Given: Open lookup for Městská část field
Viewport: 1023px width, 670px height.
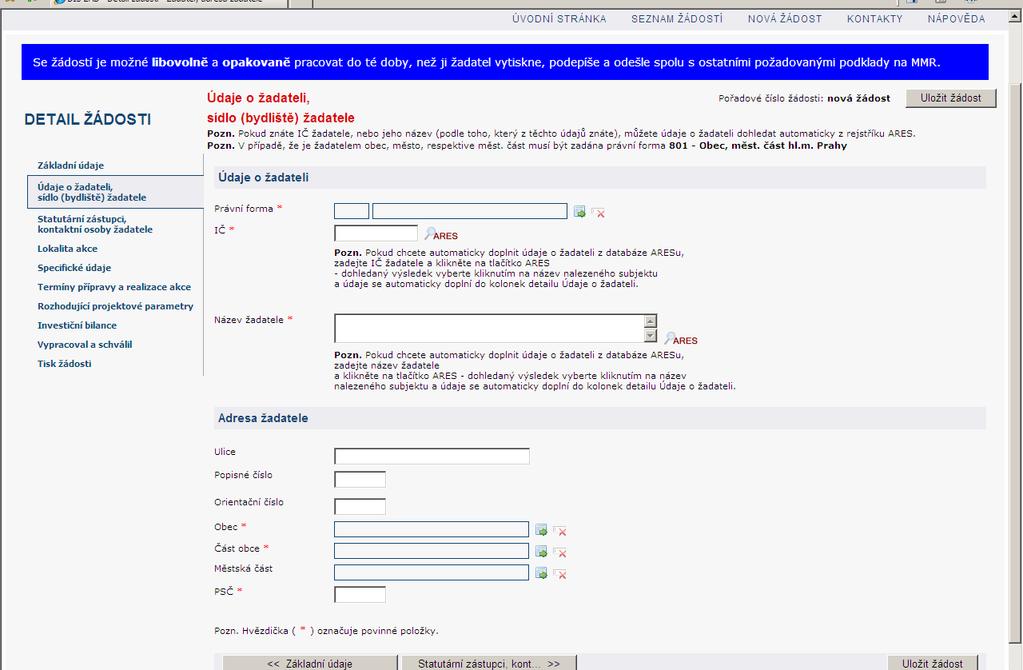Looking at the screenshot, I should tap(541, 573).
